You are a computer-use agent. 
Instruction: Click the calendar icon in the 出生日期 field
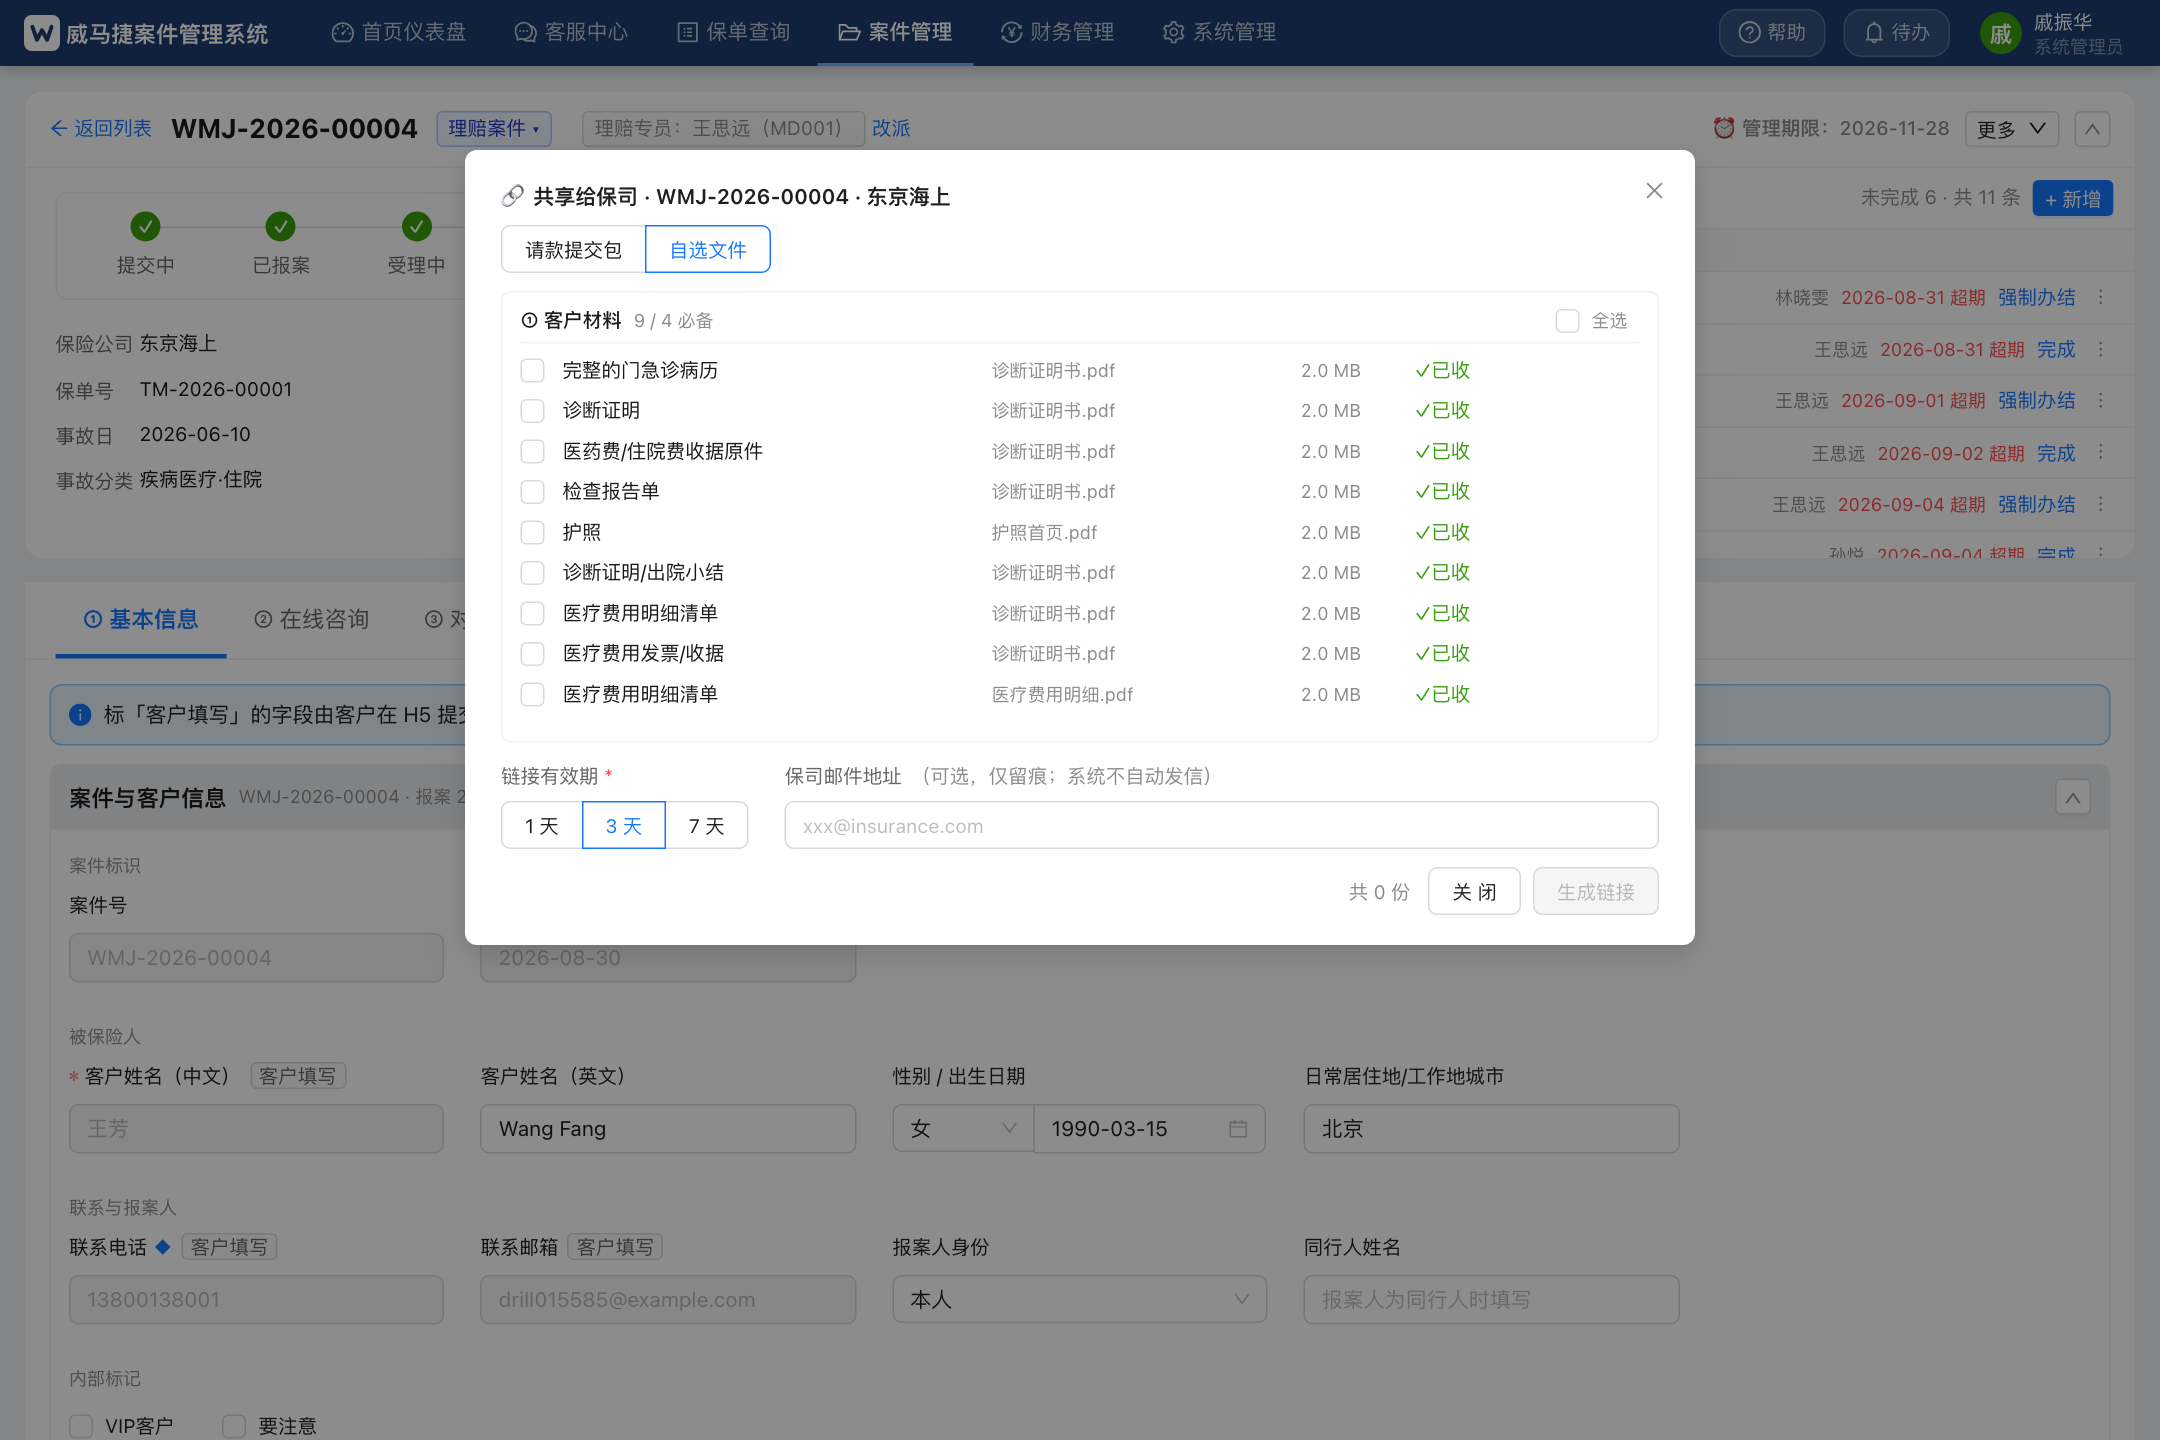(x=1238, y=1129)
